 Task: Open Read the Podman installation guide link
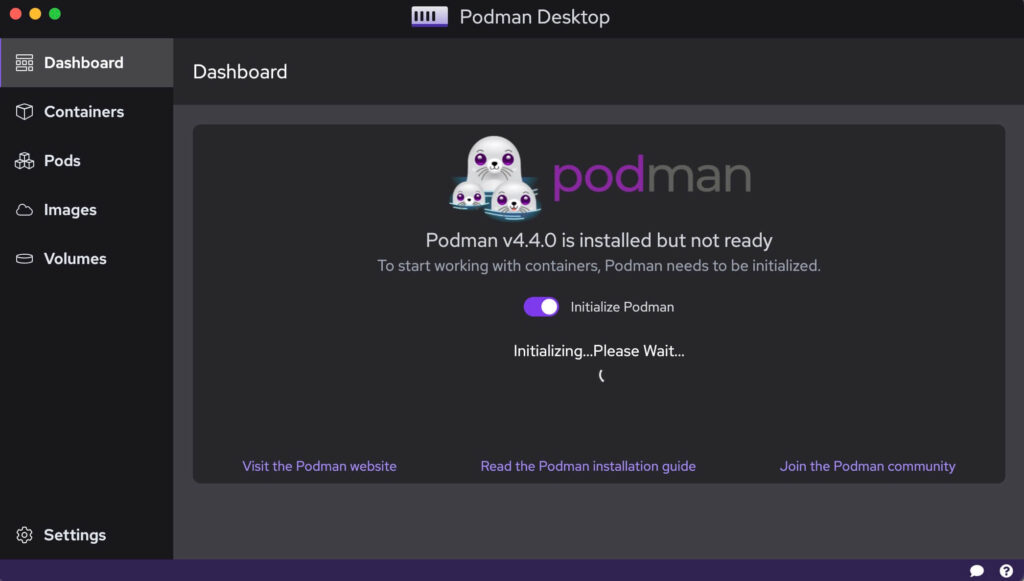(x=588, y=466)
